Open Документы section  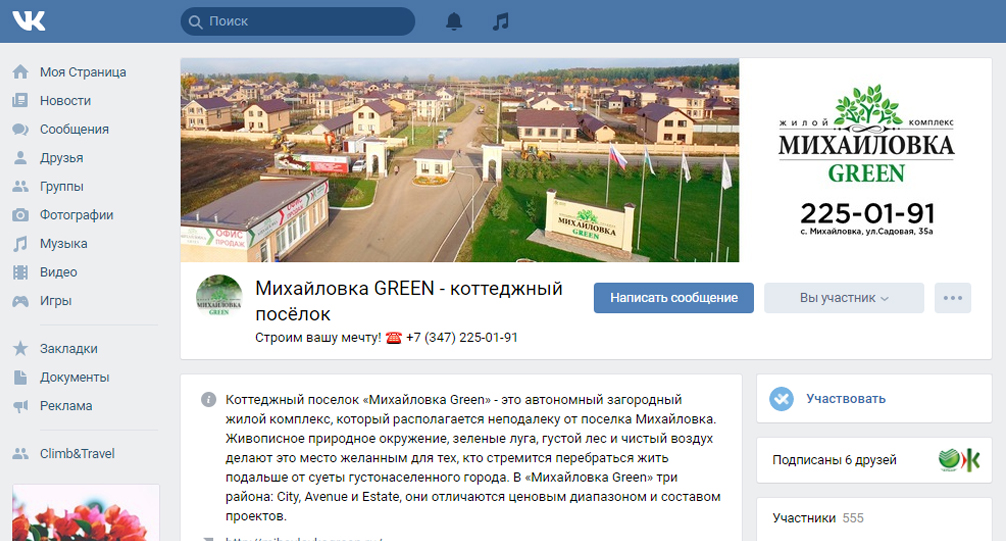pyautogui.click(x=74, y=377)
